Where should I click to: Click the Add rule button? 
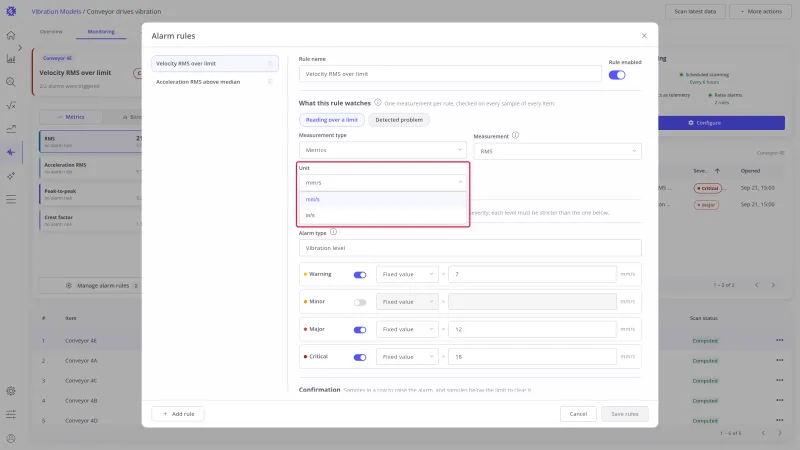tap(178, 414)
